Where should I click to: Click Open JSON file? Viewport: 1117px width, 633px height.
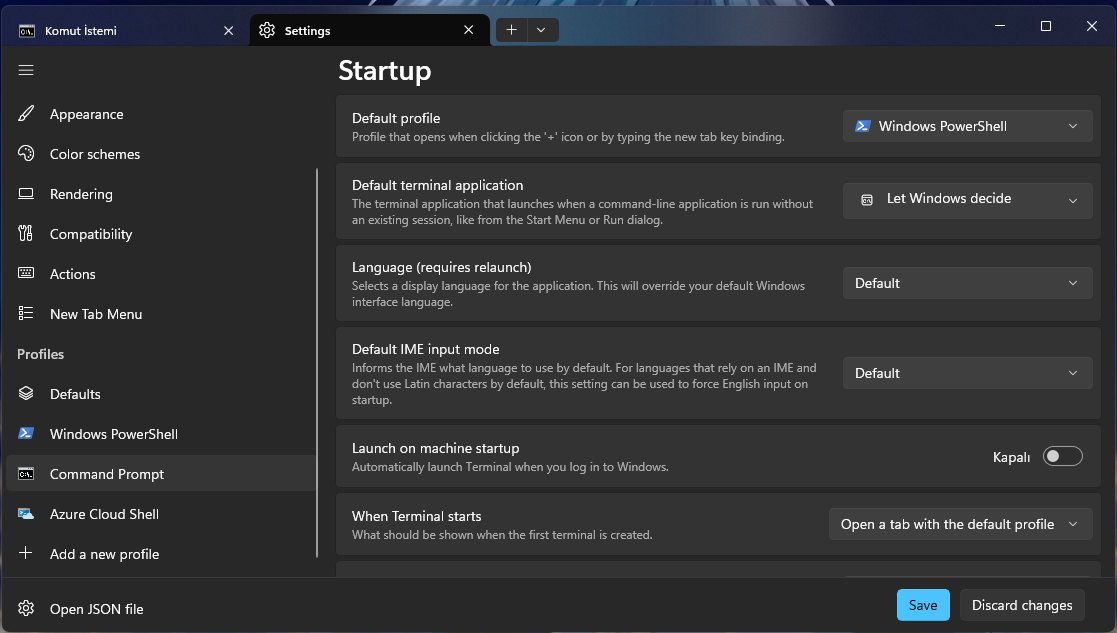(160, 608)
